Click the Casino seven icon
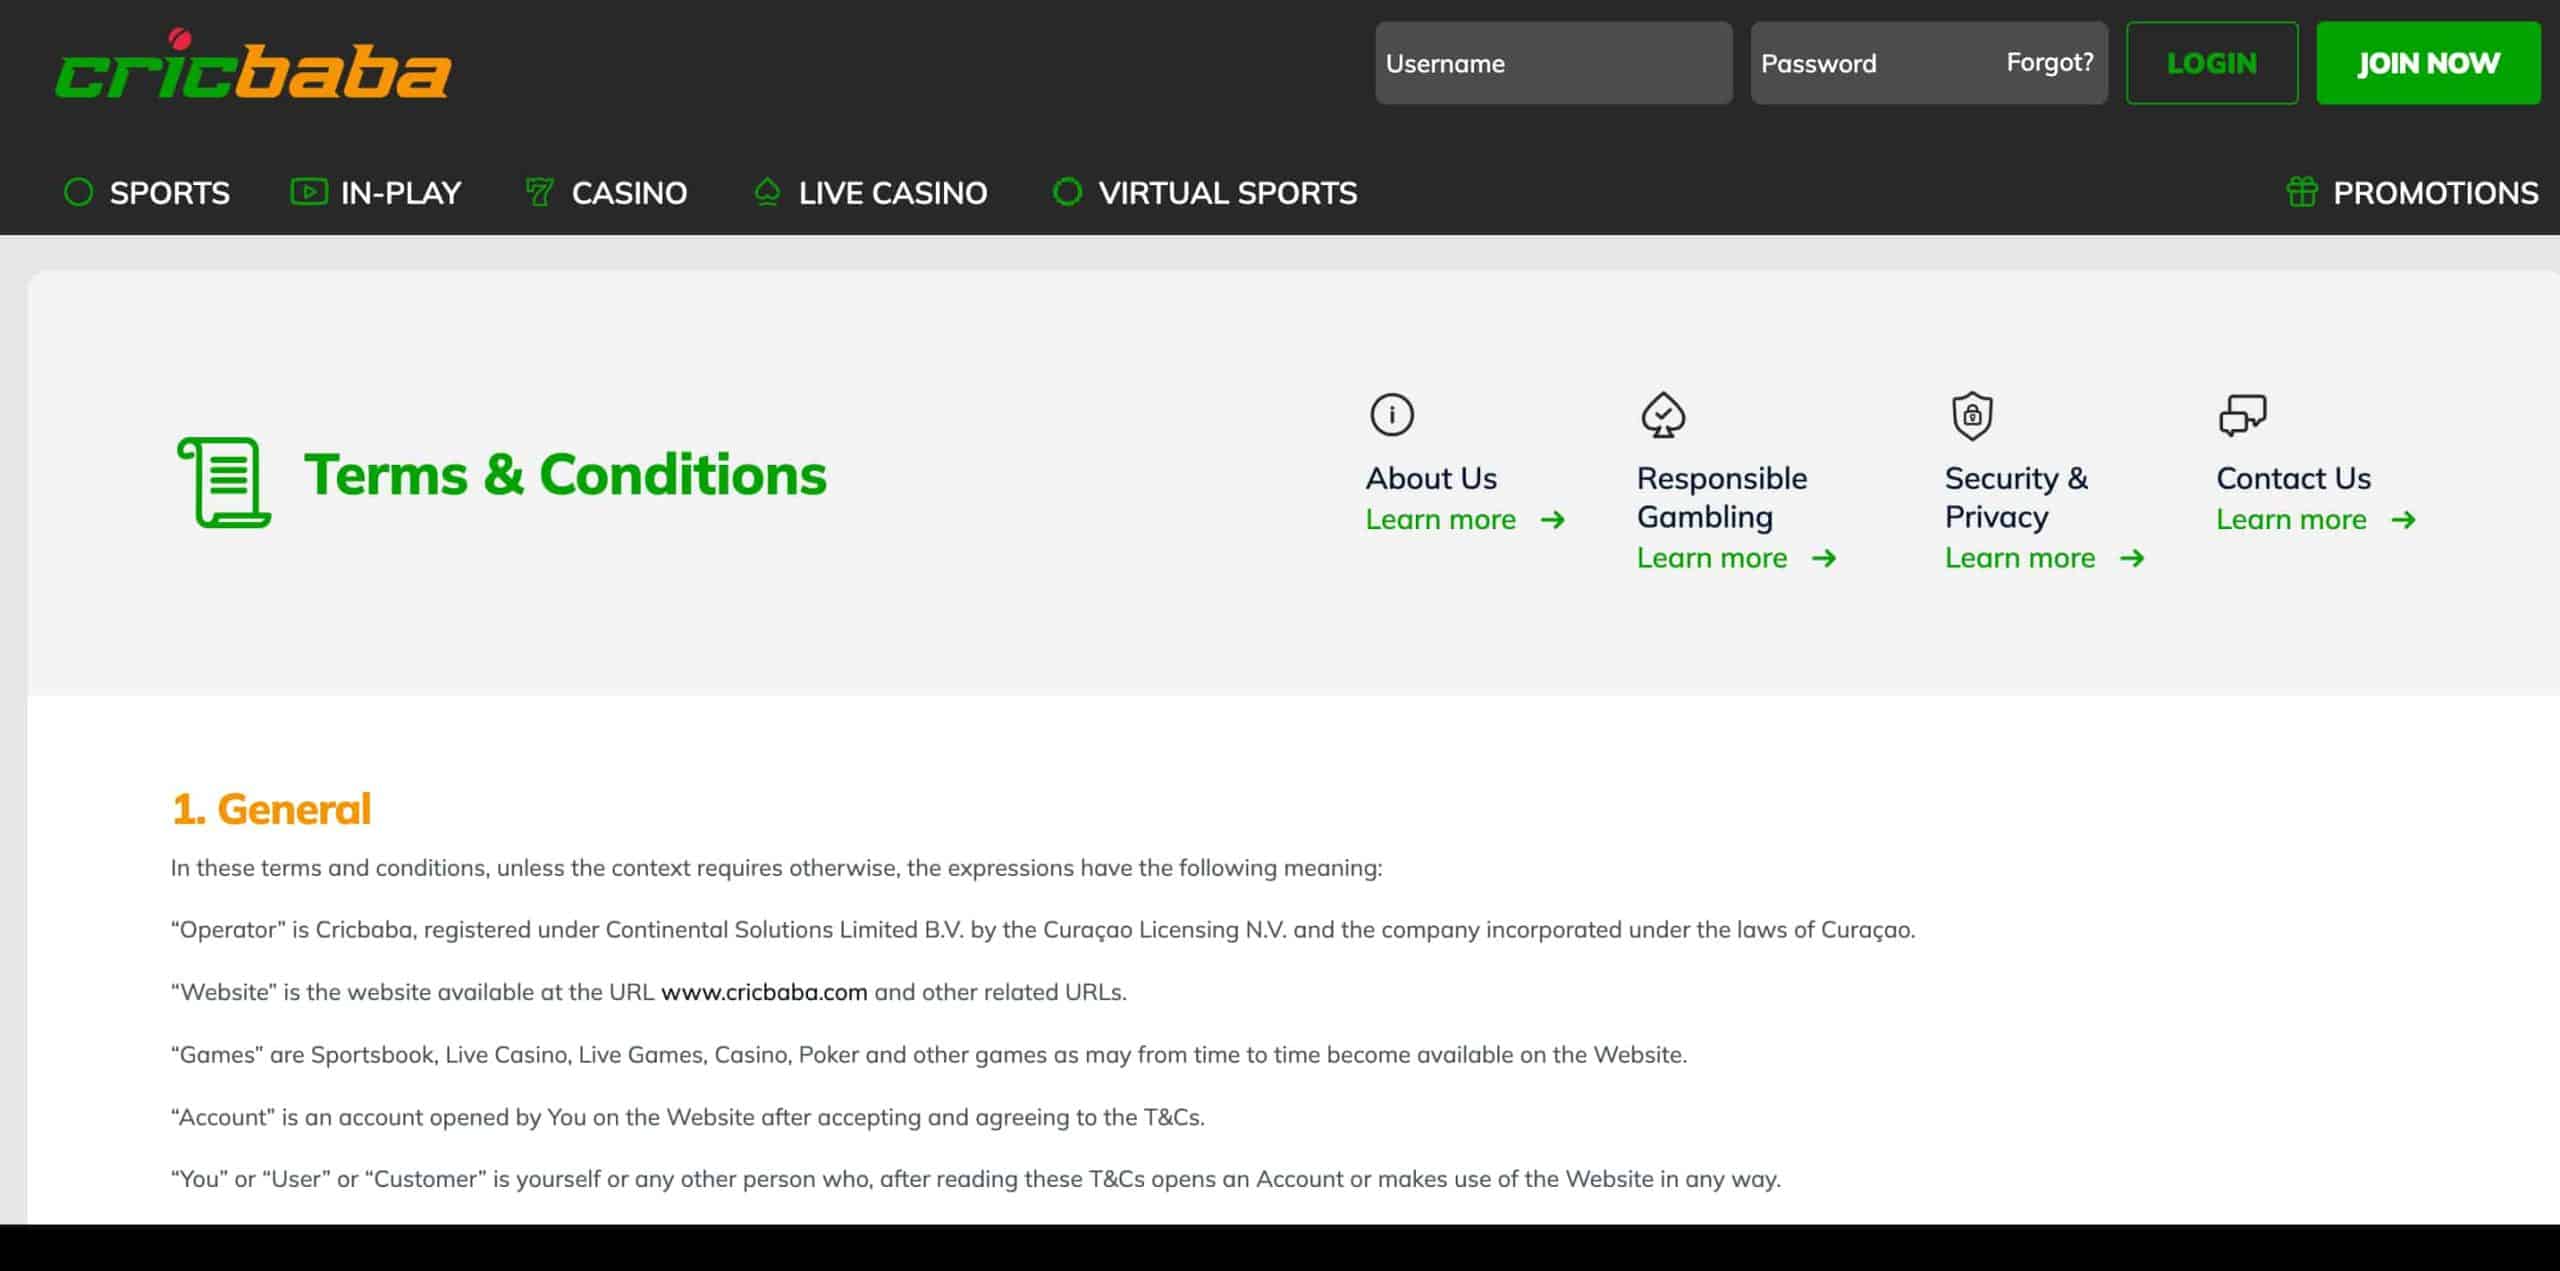This screenshot has width=2560, height=1271. coord(539,192)
